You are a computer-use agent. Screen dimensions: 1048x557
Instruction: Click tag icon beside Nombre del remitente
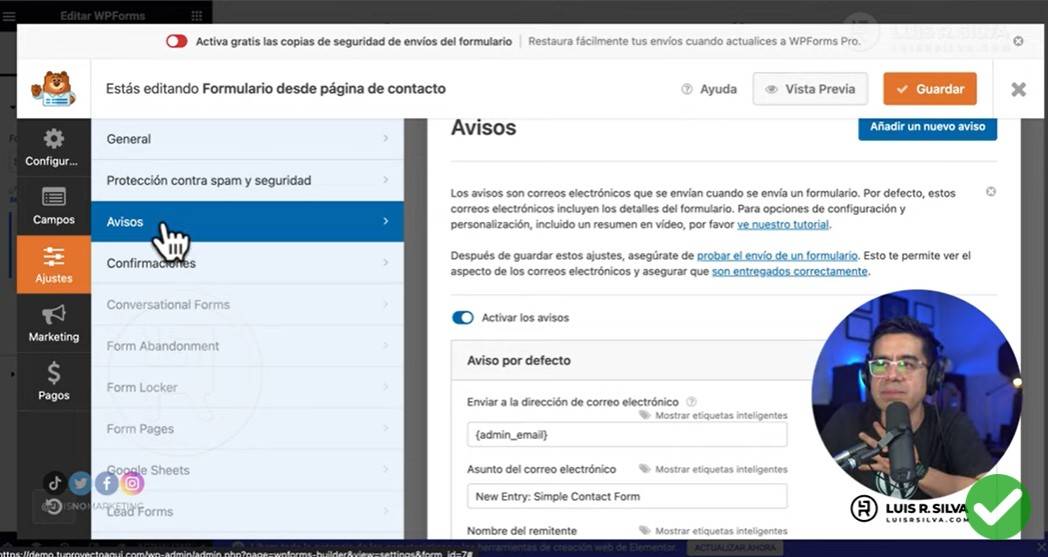point(644,530)
